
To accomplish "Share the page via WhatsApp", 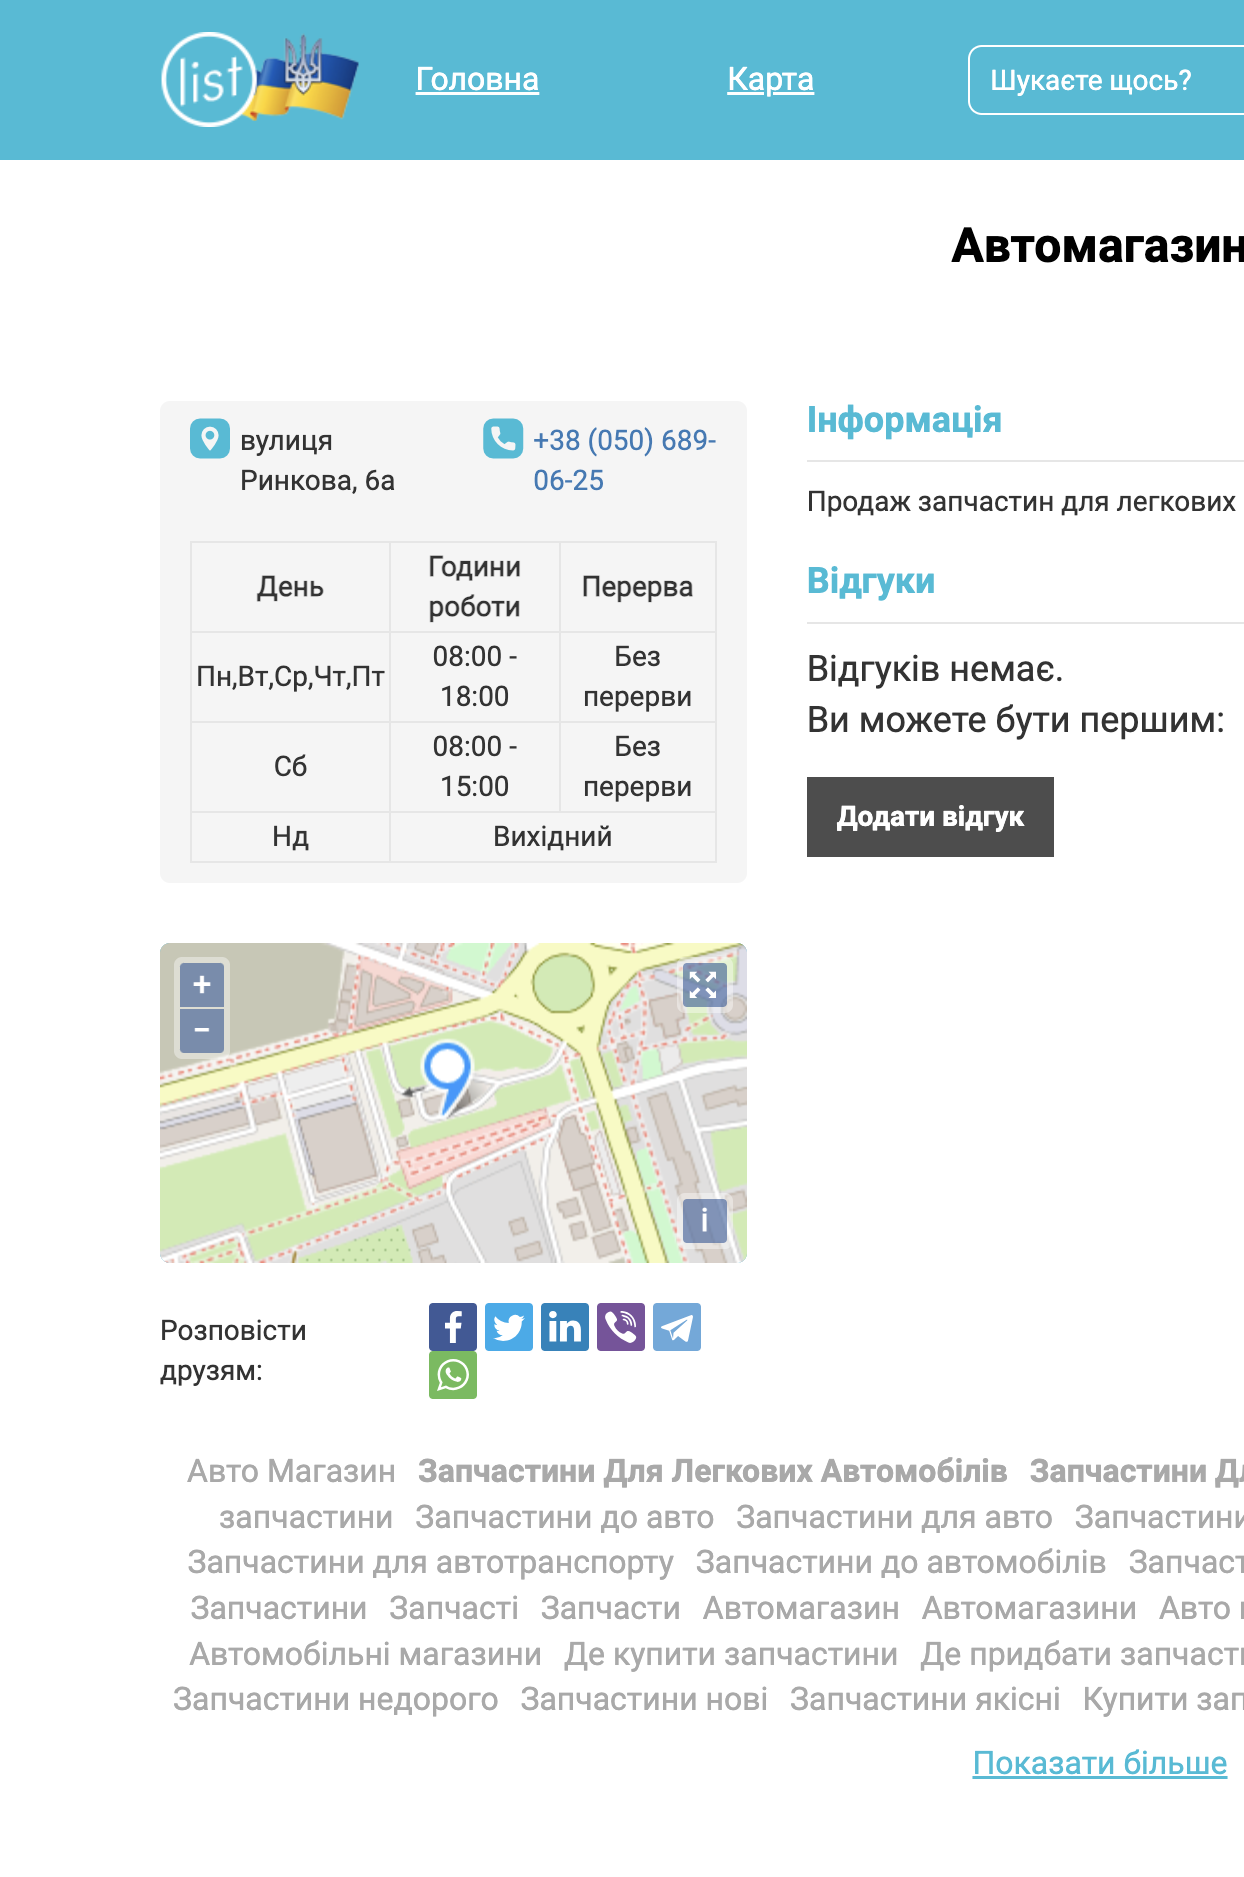I will coord(453,1375).
